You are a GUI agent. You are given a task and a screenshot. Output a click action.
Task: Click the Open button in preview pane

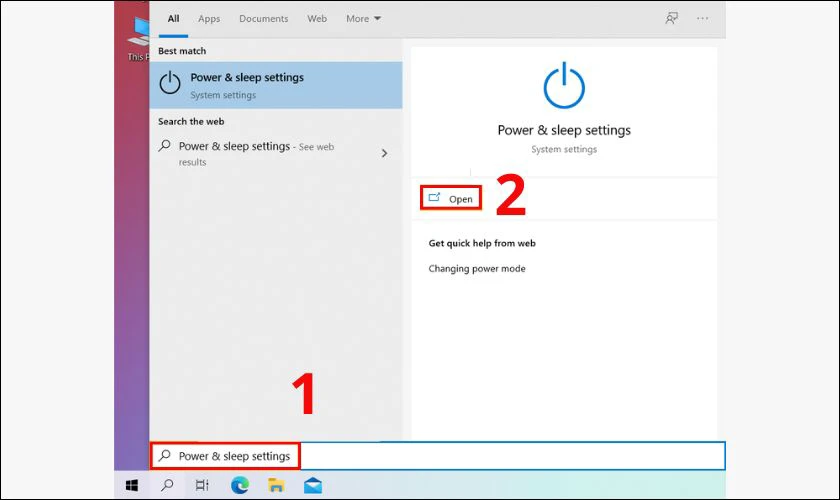pyautogui.click(x=451, y=198)
